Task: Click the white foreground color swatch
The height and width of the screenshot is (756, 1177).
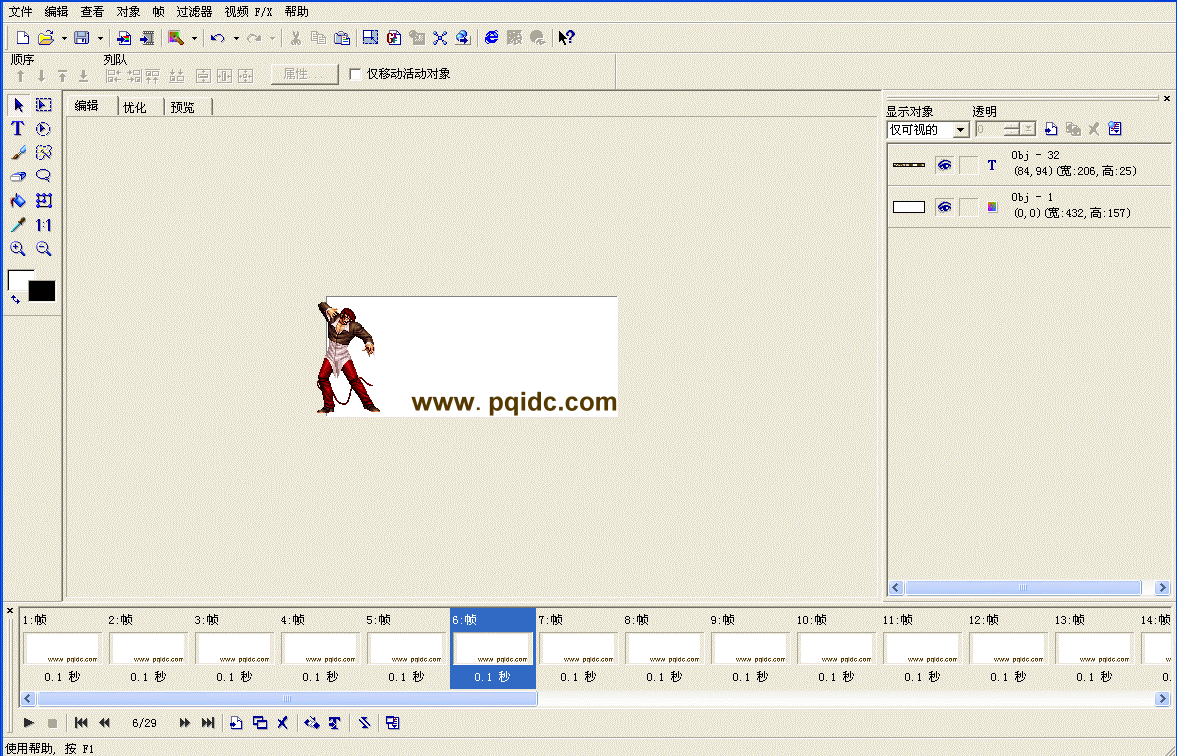Action: pyautogui.click(x=17, y=279)
